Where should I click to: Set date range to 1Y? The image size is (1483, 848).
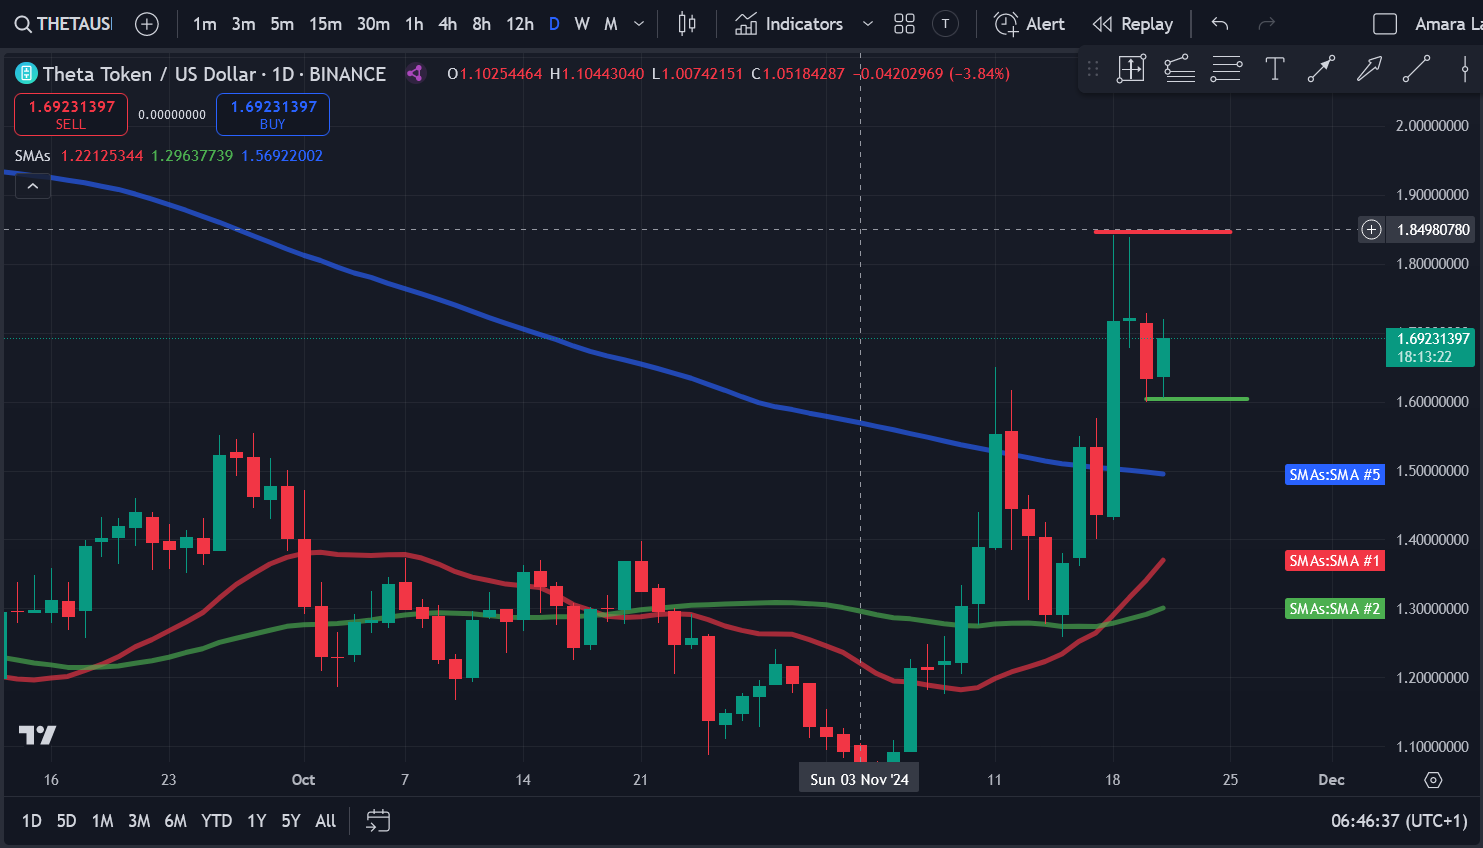click(257, 821)
